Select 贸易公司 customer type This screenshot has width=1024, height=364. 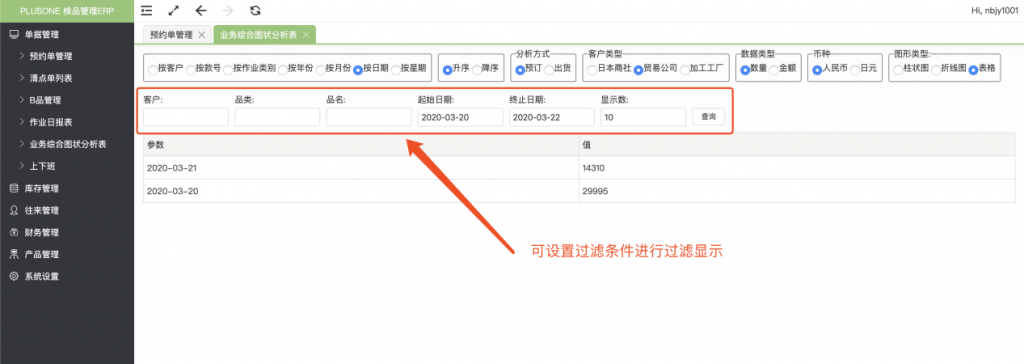[x=638, y=69]
